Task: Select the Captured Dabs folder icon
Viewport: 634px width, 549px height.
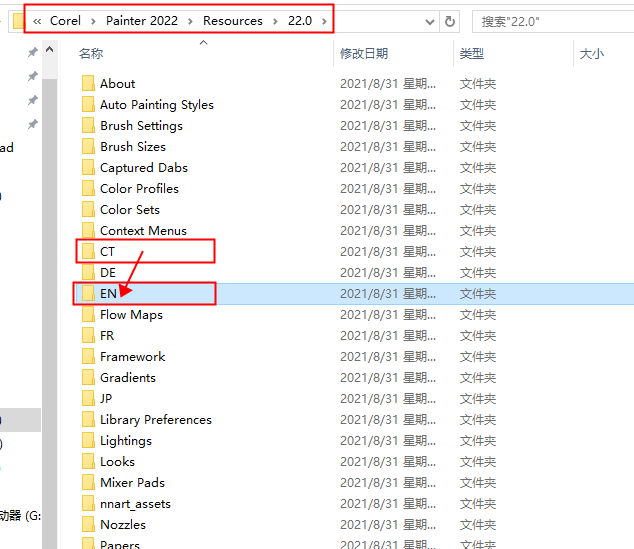Action: click(88, 167)
